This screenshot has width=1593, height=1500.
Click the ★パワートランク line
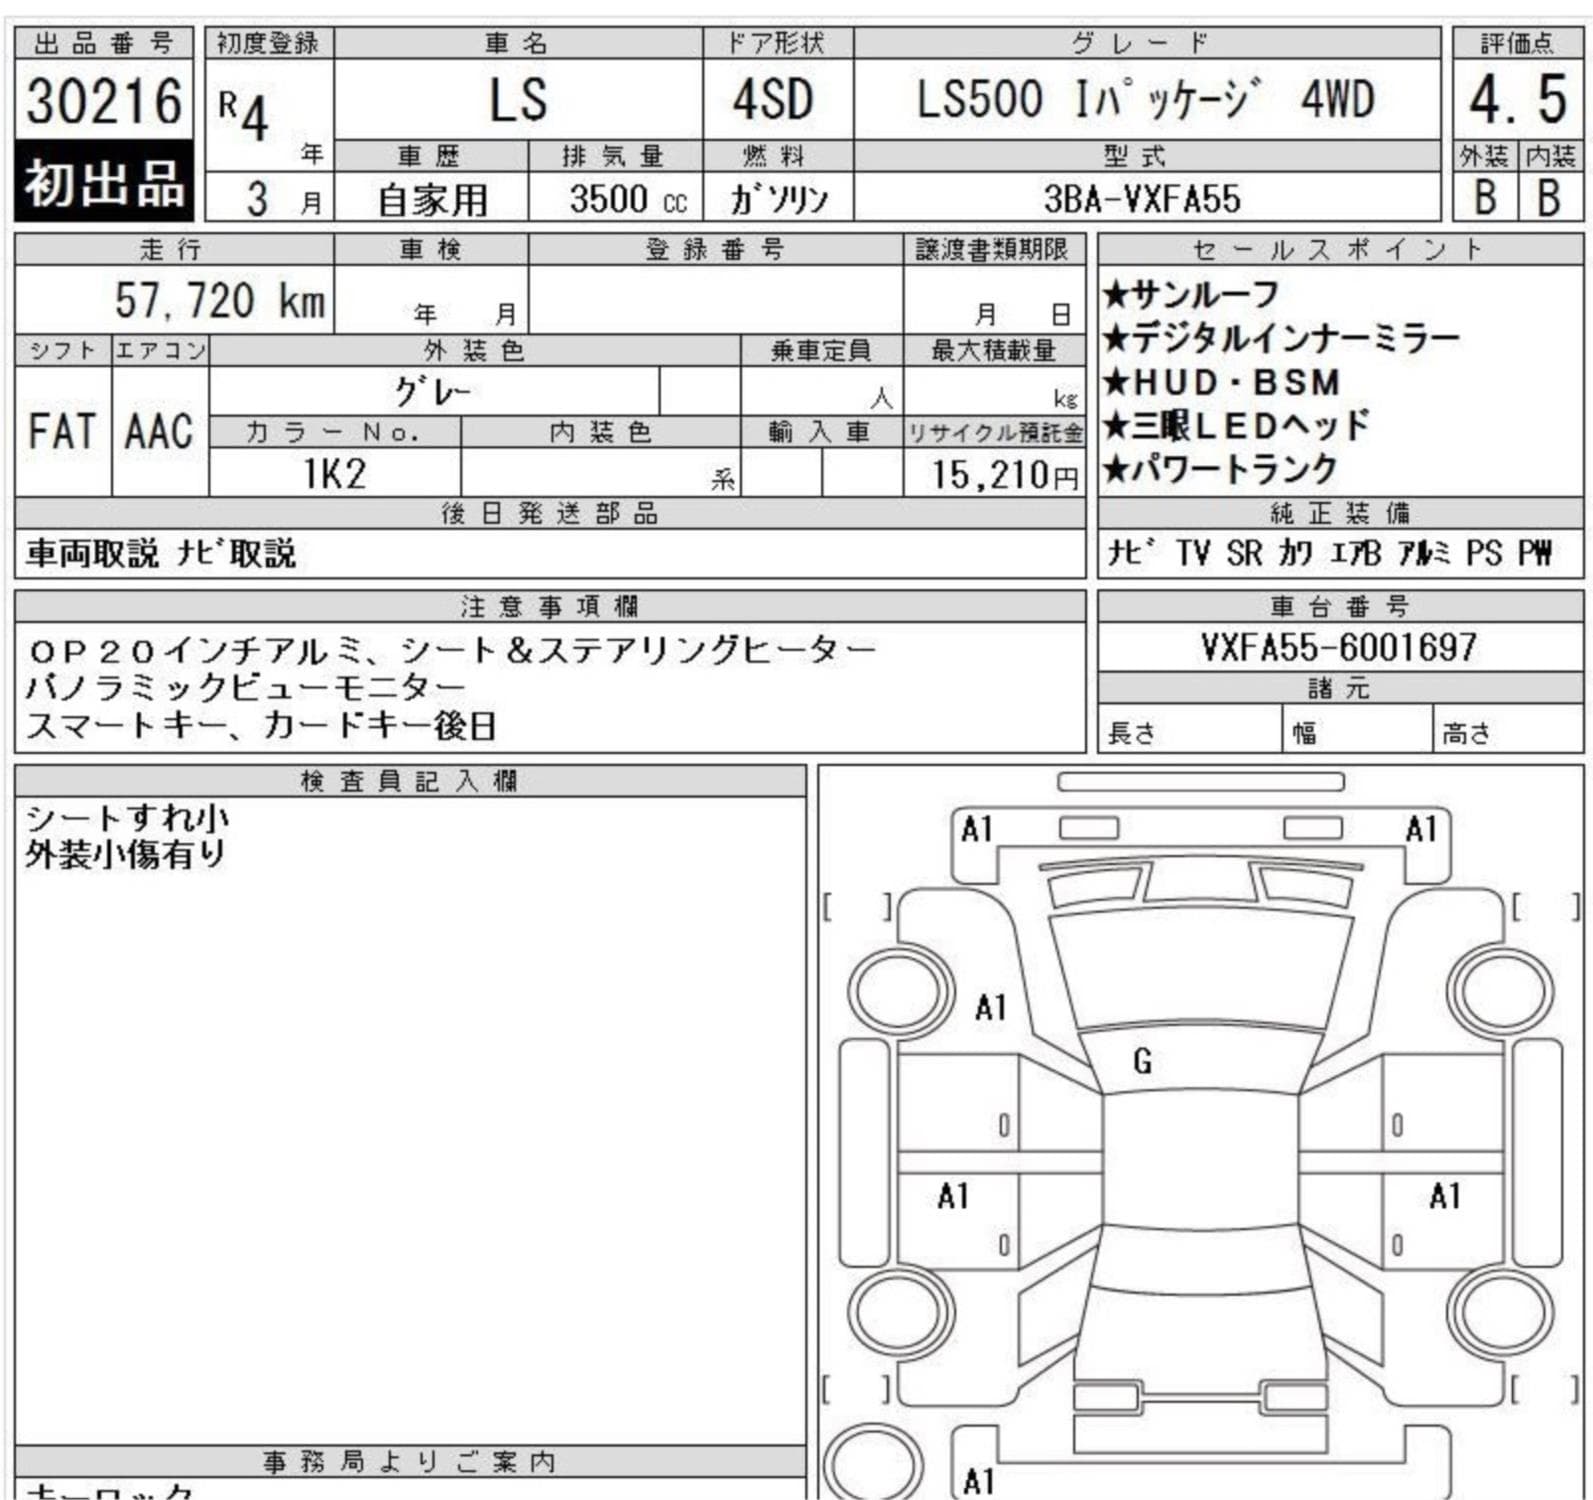pyautogui.click(x=1220, y=468)
